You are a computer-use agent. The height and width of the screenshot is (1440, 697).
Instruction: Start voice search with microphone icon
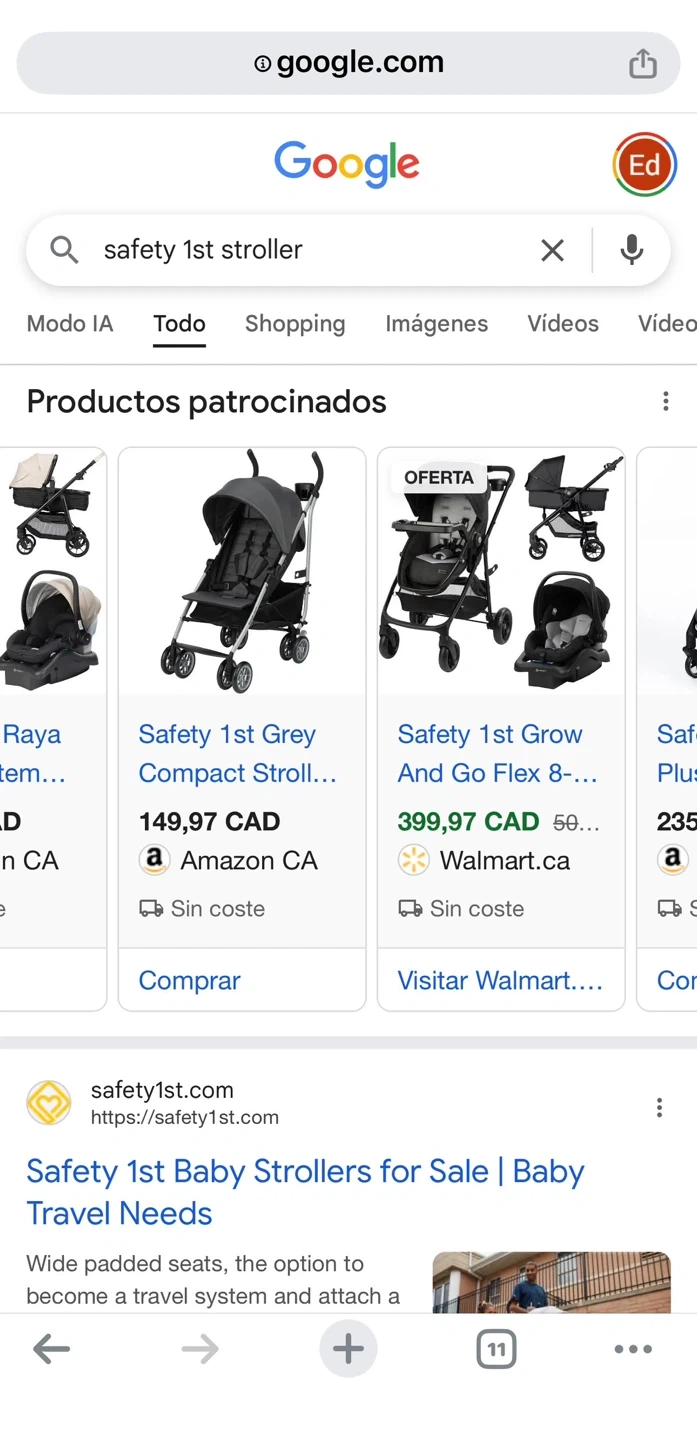coord(631,250)
